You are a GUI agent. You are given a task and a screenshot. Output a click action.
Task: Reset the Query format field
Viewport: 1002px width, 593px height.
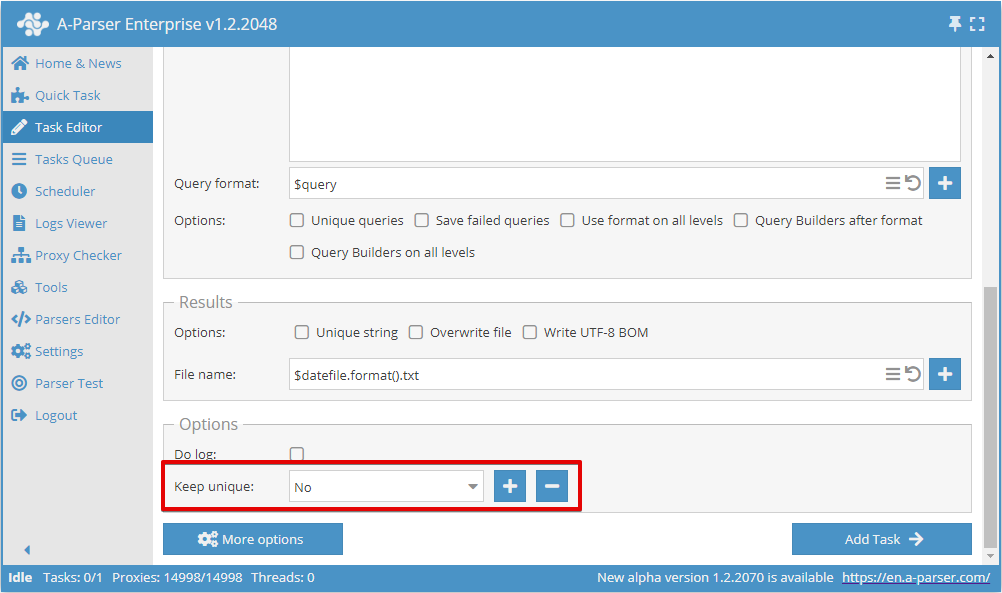click(912, 183)
